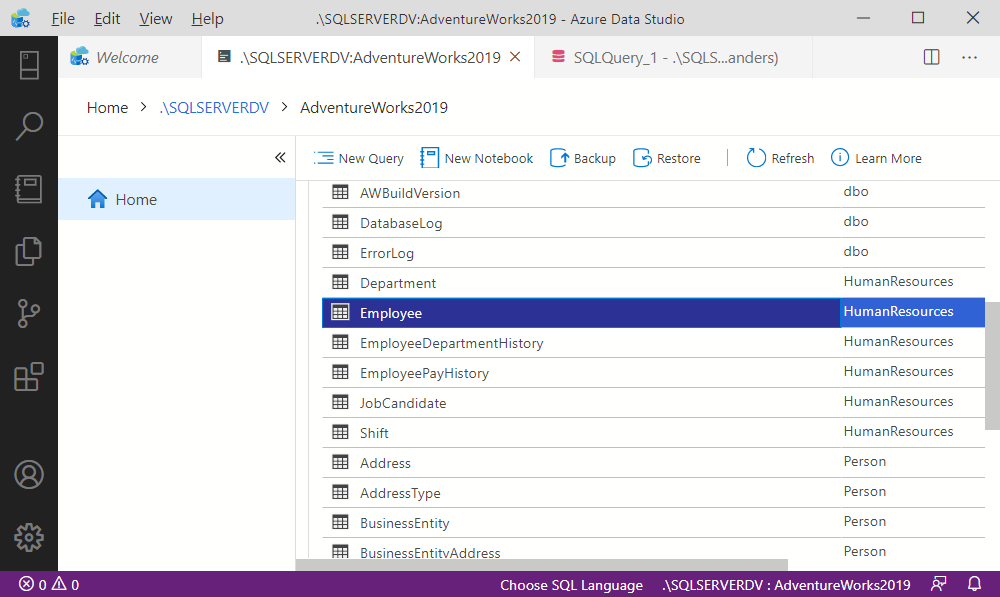Select the JobCandidate table row

click(x=653, y=402)
